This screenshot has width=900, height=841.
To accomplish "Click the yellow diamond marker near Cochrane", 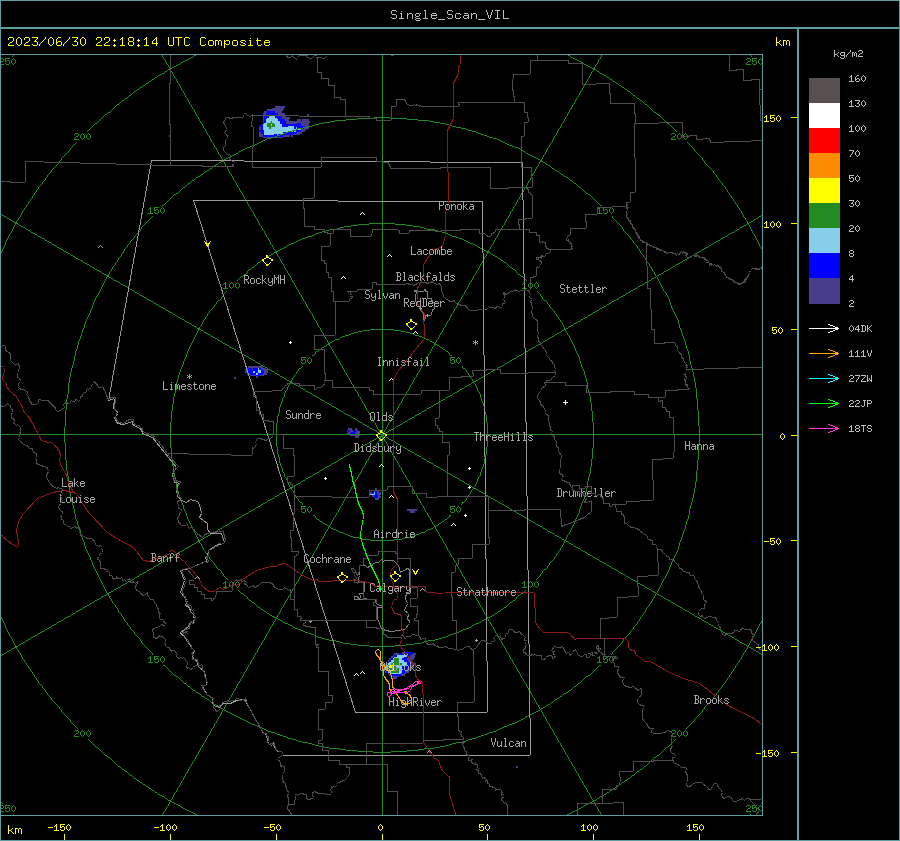I will tap(342, 578).
